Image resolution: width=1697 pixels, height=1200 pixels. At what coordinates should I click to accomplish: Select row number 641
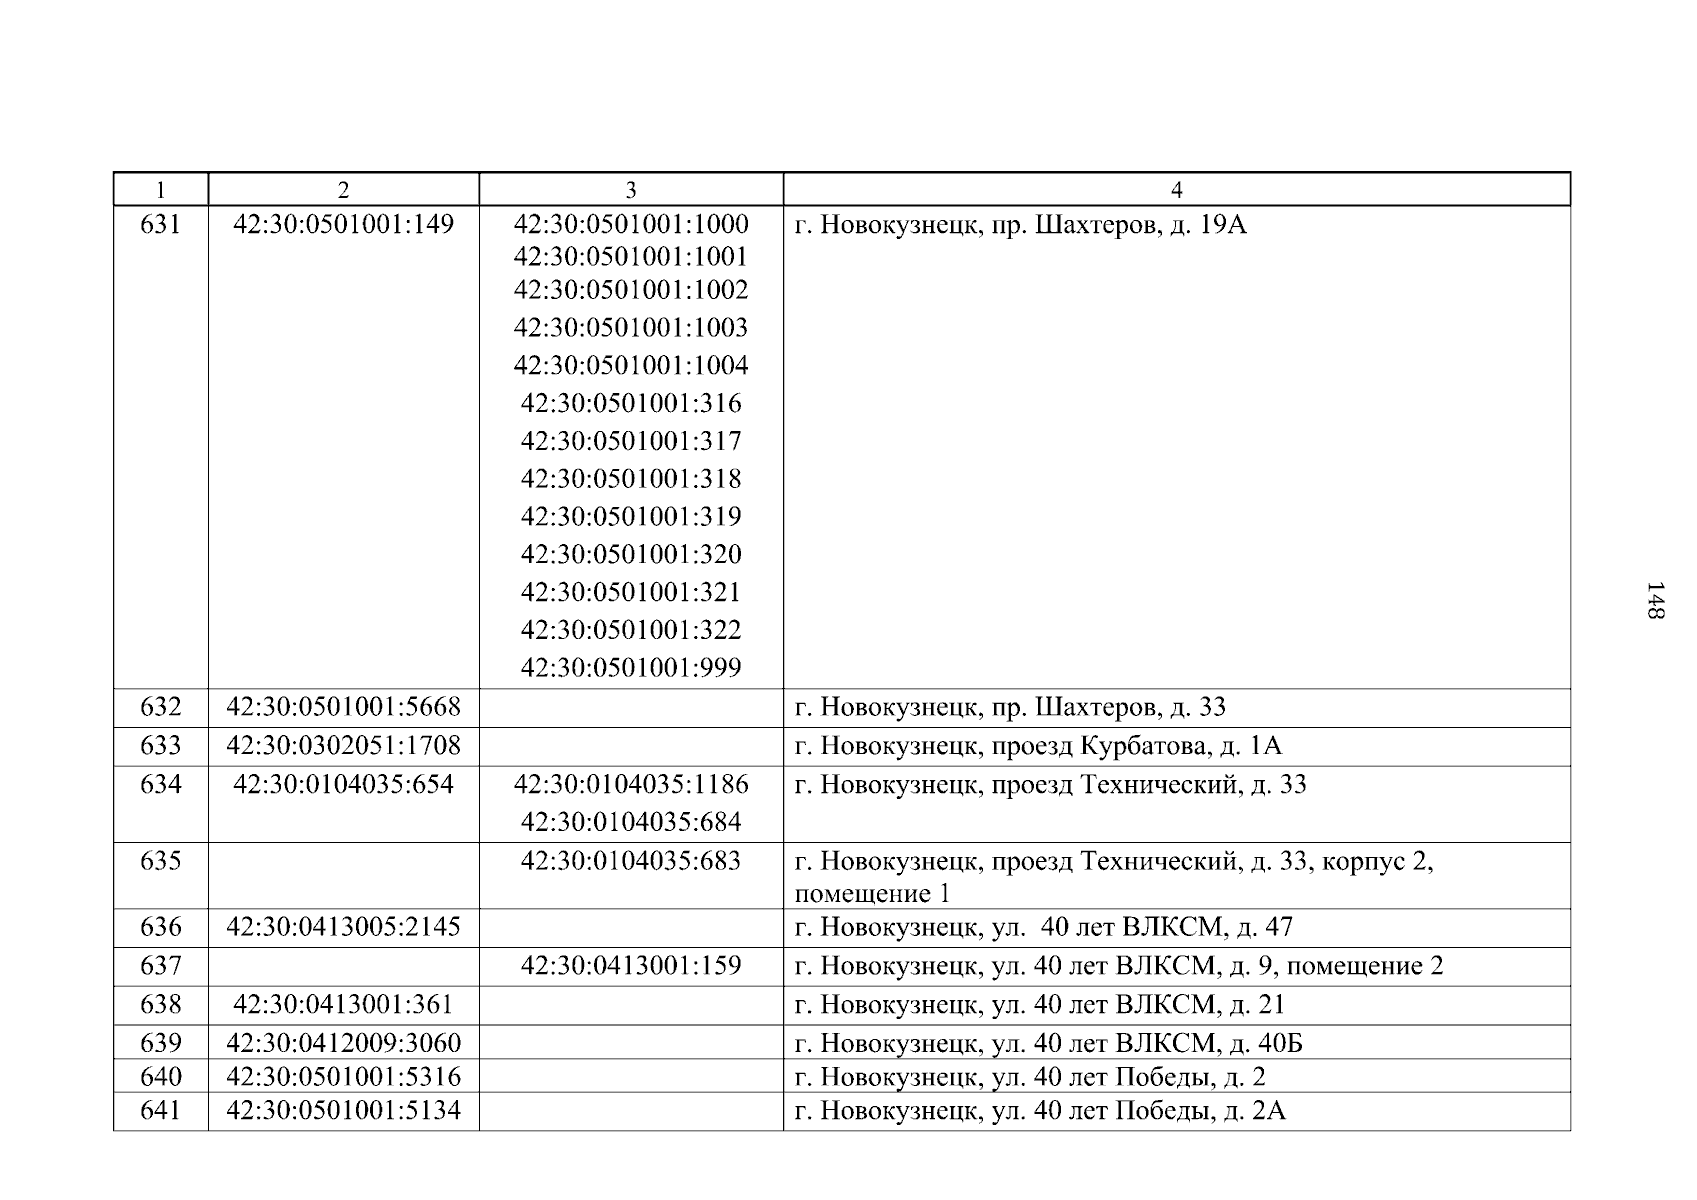[x=161, y=1110]
